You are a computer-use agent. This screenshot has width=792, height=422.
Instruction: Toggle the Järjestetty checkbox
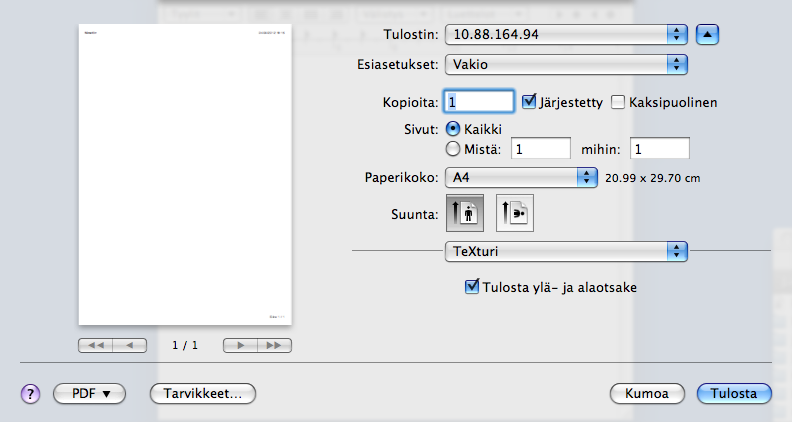coord(530,101)
